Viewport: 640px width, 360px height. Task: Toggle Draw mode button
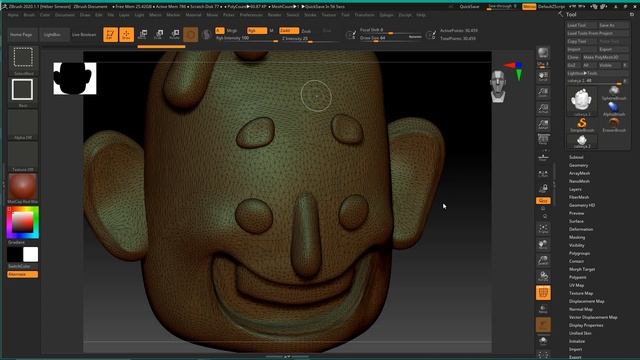(x=126, y=35)
